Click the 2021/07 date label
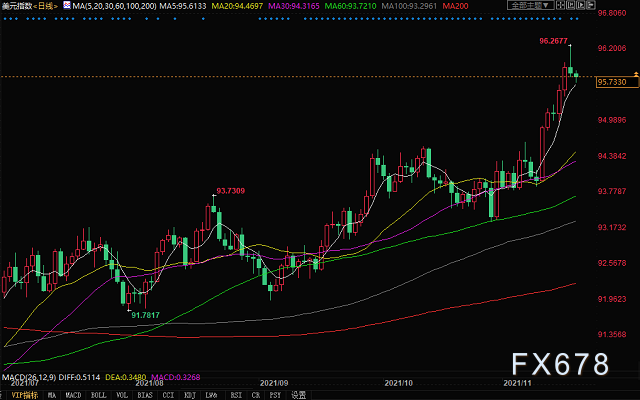Image resolution: width=640 pixels, height=400 pixels. (24, 383)
